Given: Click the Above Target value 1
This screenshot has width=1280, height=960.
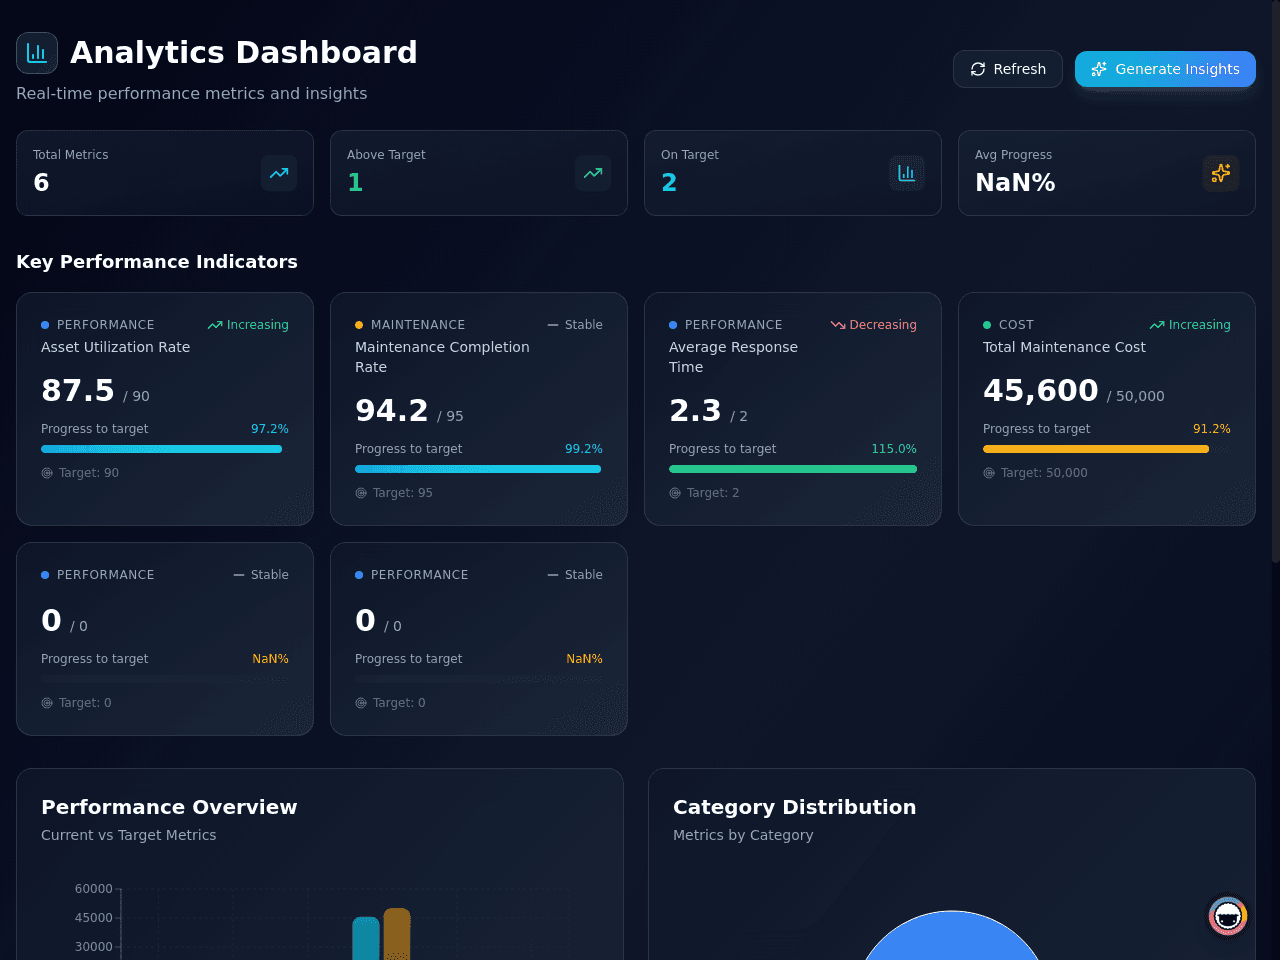Looking at the screenshot, I should point(355,182).
